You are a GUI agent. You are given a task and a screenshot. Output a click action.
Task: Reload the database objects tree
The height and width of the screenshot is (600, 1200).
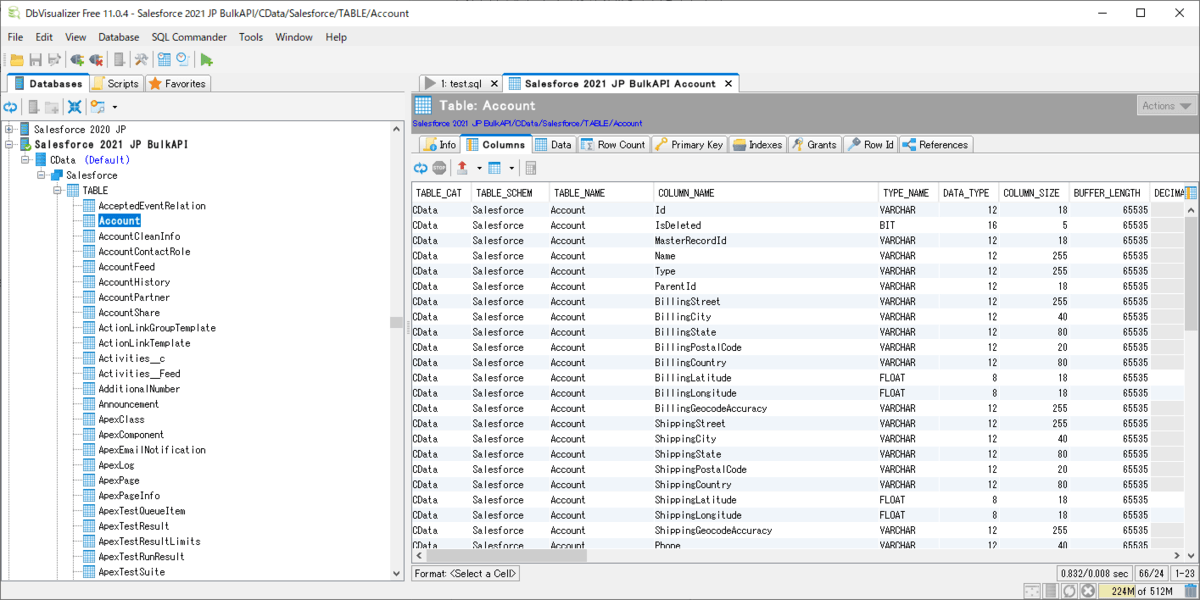(x=11, y=107)
